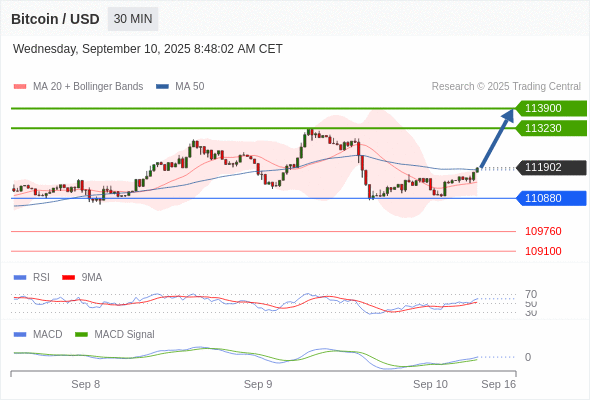Click the Sep 9 date axis label
590x400 pixels.
pos(258,384)
